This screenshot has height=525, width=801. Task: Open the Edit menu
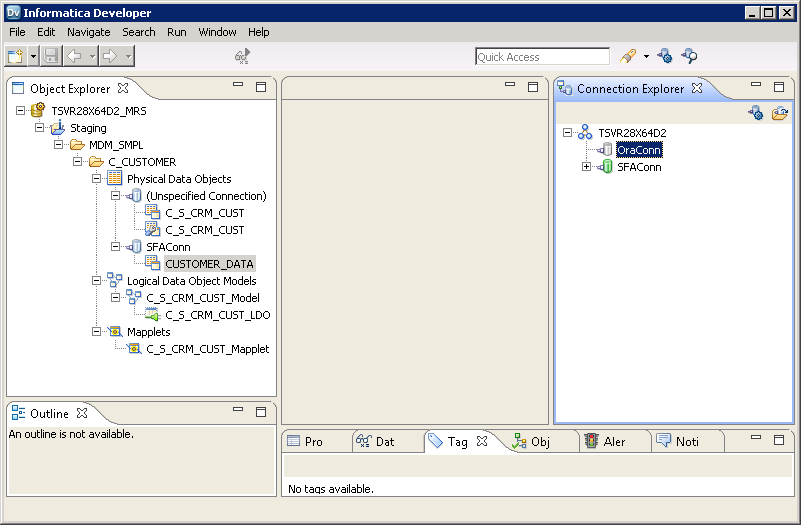coord(46,32)
